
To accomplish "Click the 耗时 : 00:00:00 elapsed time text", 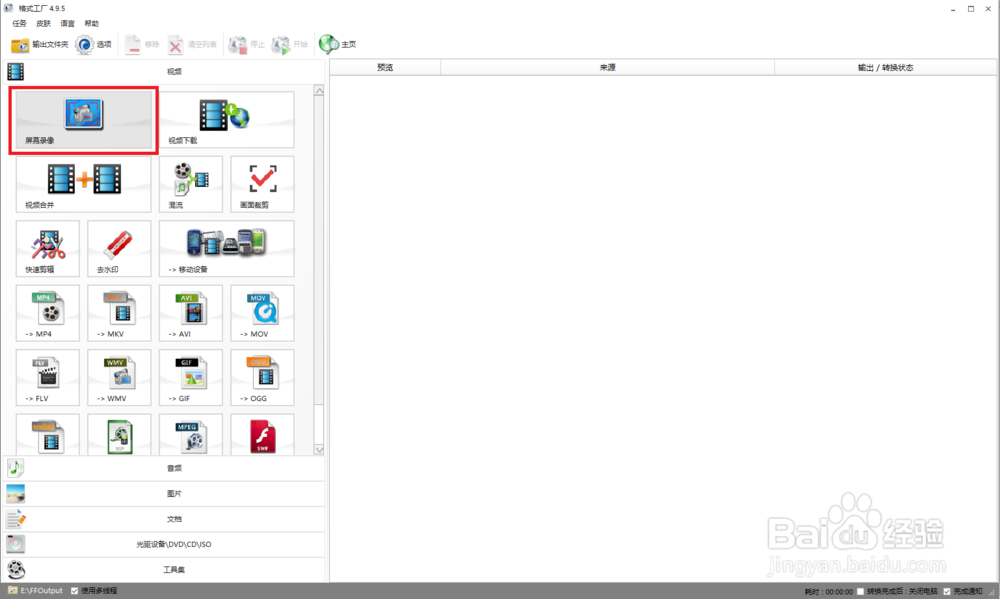I will coord(828,592).
